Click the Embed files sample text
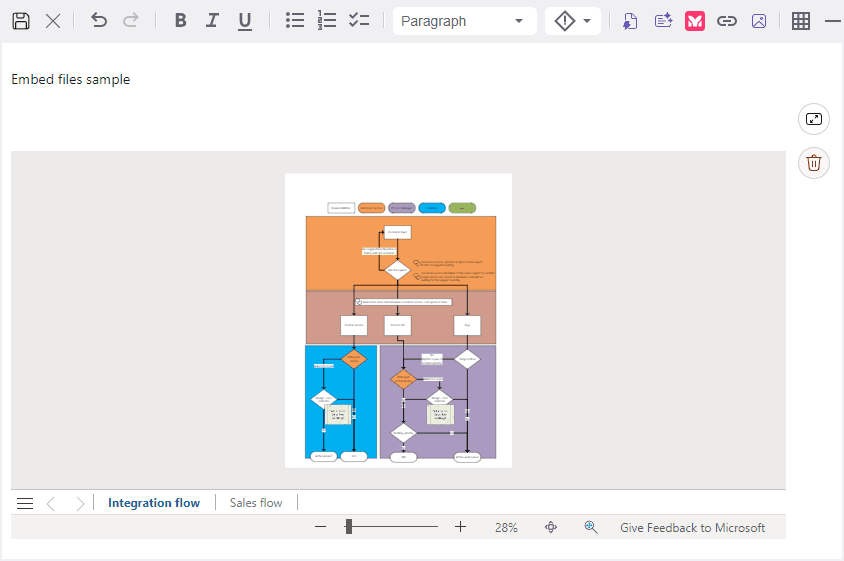Viewport: 844px width, 561px height. pos(71,80)
